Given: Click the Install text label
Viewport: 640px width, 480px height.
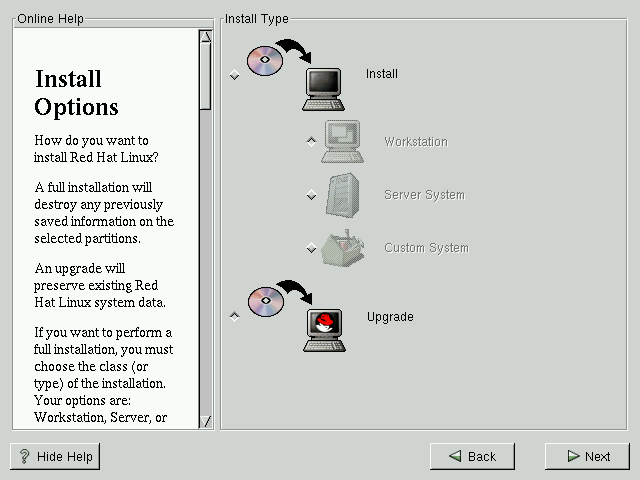Looking at the screenshot, I should 382,74.
